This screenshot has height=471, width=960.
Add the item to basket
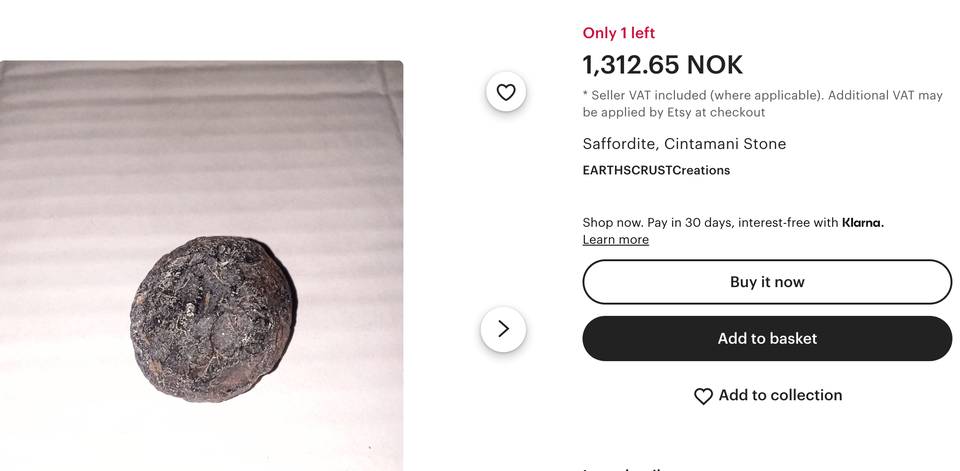(x=767, y=339)
